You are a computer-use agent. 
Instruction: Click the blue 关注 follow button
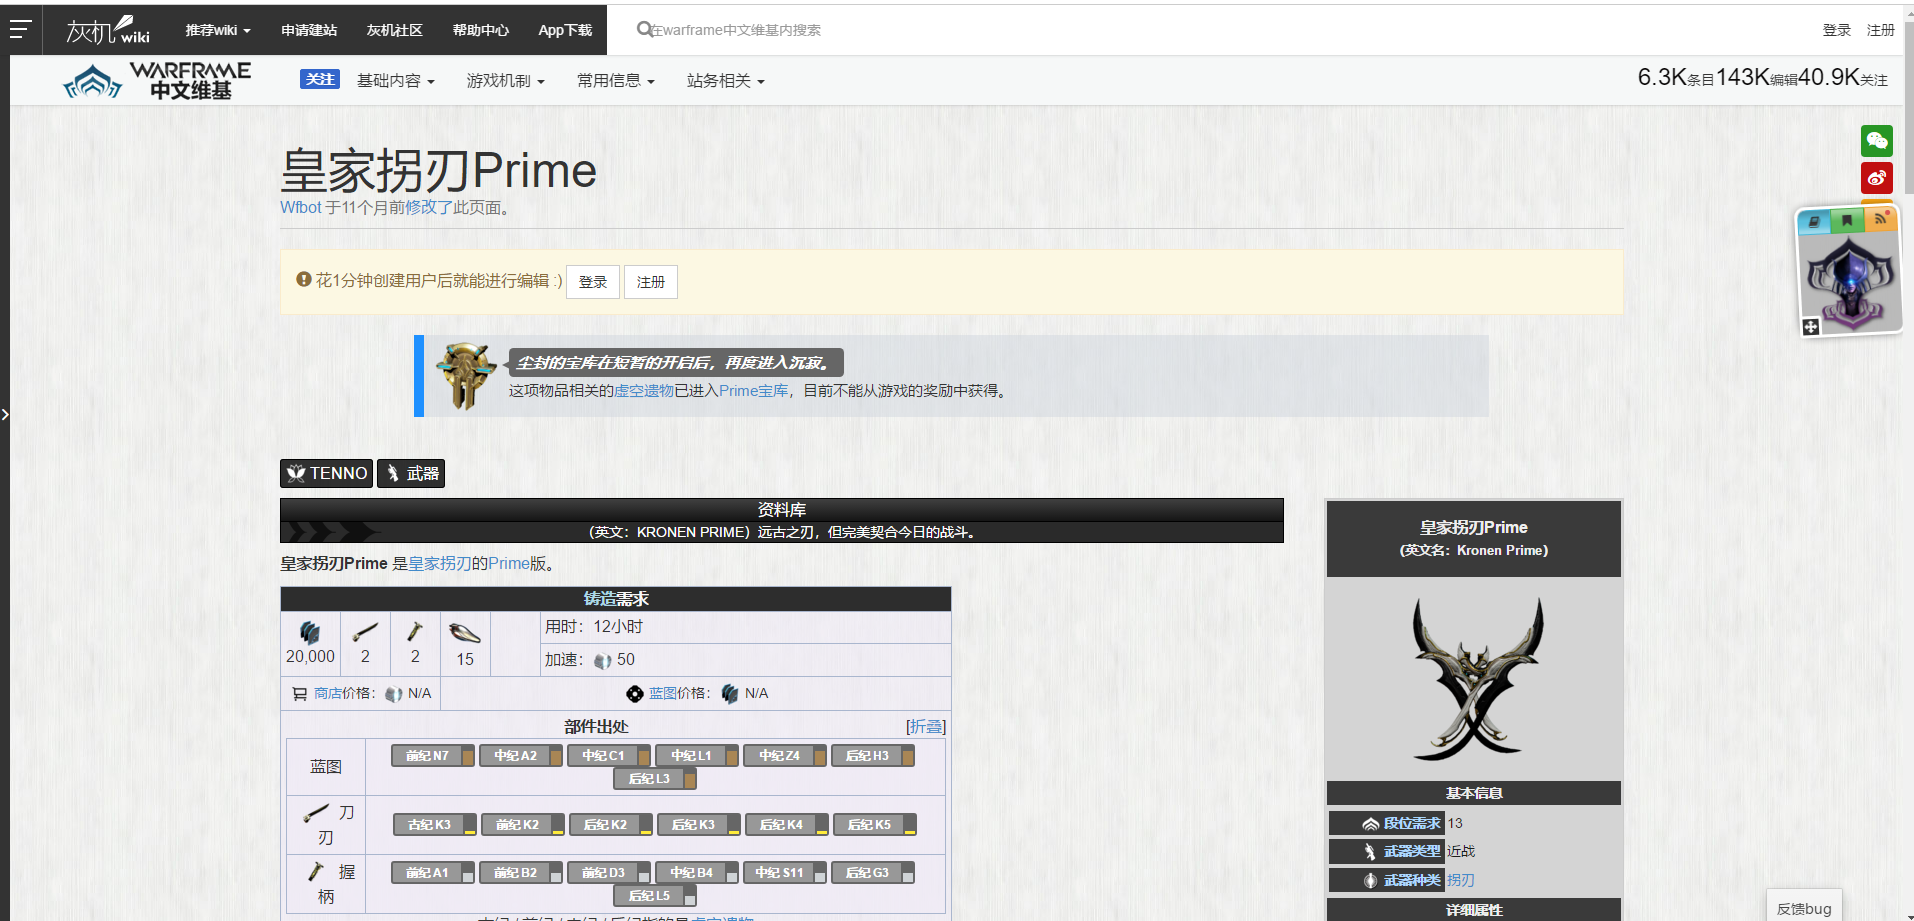(320, 79)
